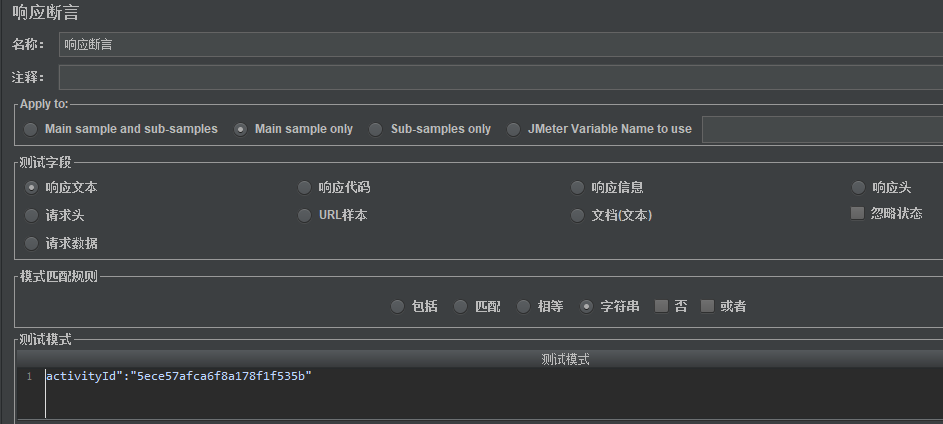Pick the URL样本 option
This screenshot has height=424, width=943.
[305, 215]
